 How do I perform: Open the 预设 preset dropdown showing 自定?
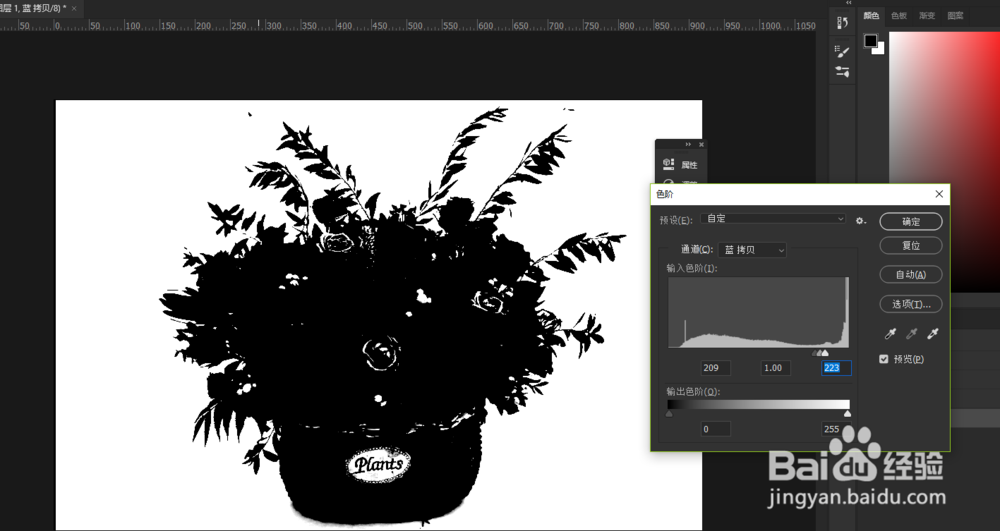coord(773,219)
